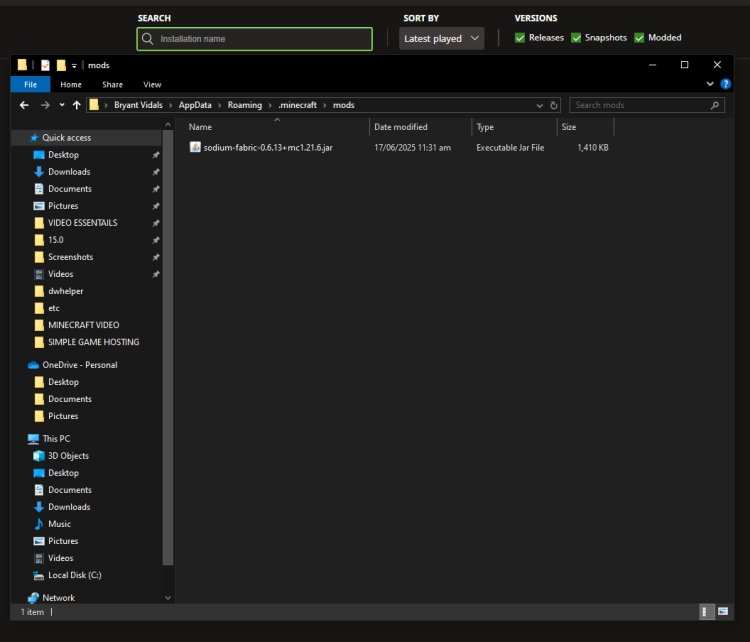Toggle the Modded versions checkbox
The image size is (750, 642).
pos(639,38)
